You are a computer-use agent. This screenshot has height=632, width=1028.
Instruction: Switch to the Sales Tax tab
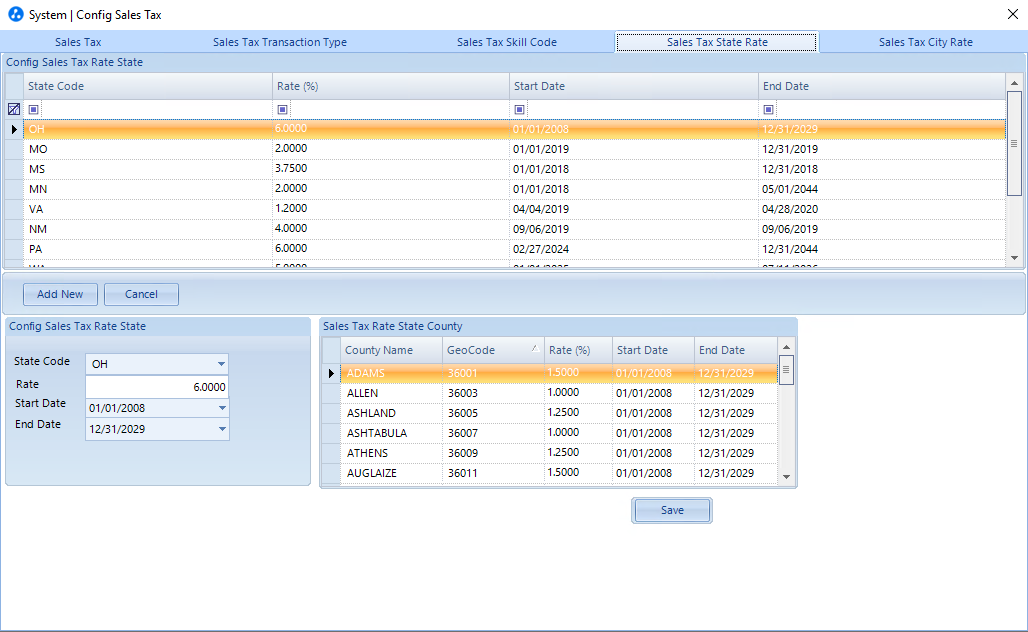point(78,42)
